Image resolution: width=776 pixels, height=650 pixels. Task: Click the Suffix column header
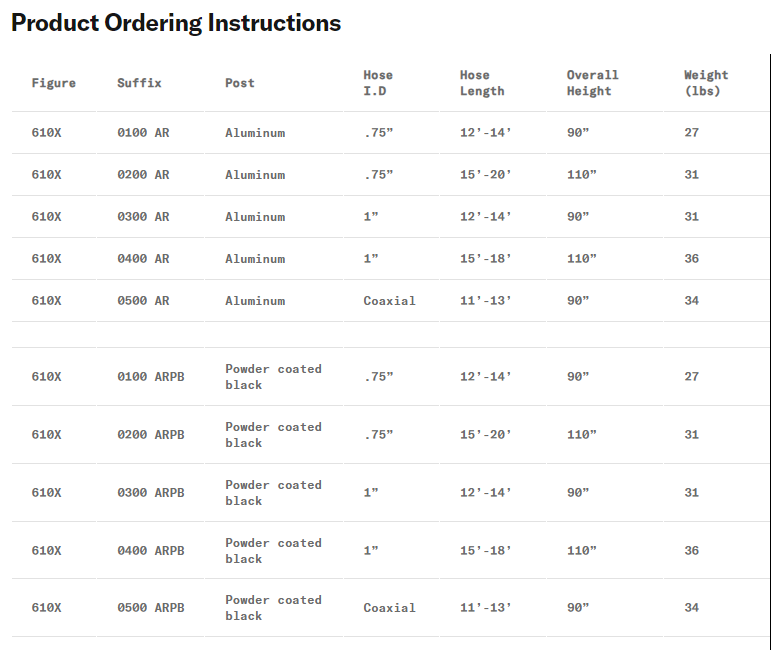tap(139, 83)
